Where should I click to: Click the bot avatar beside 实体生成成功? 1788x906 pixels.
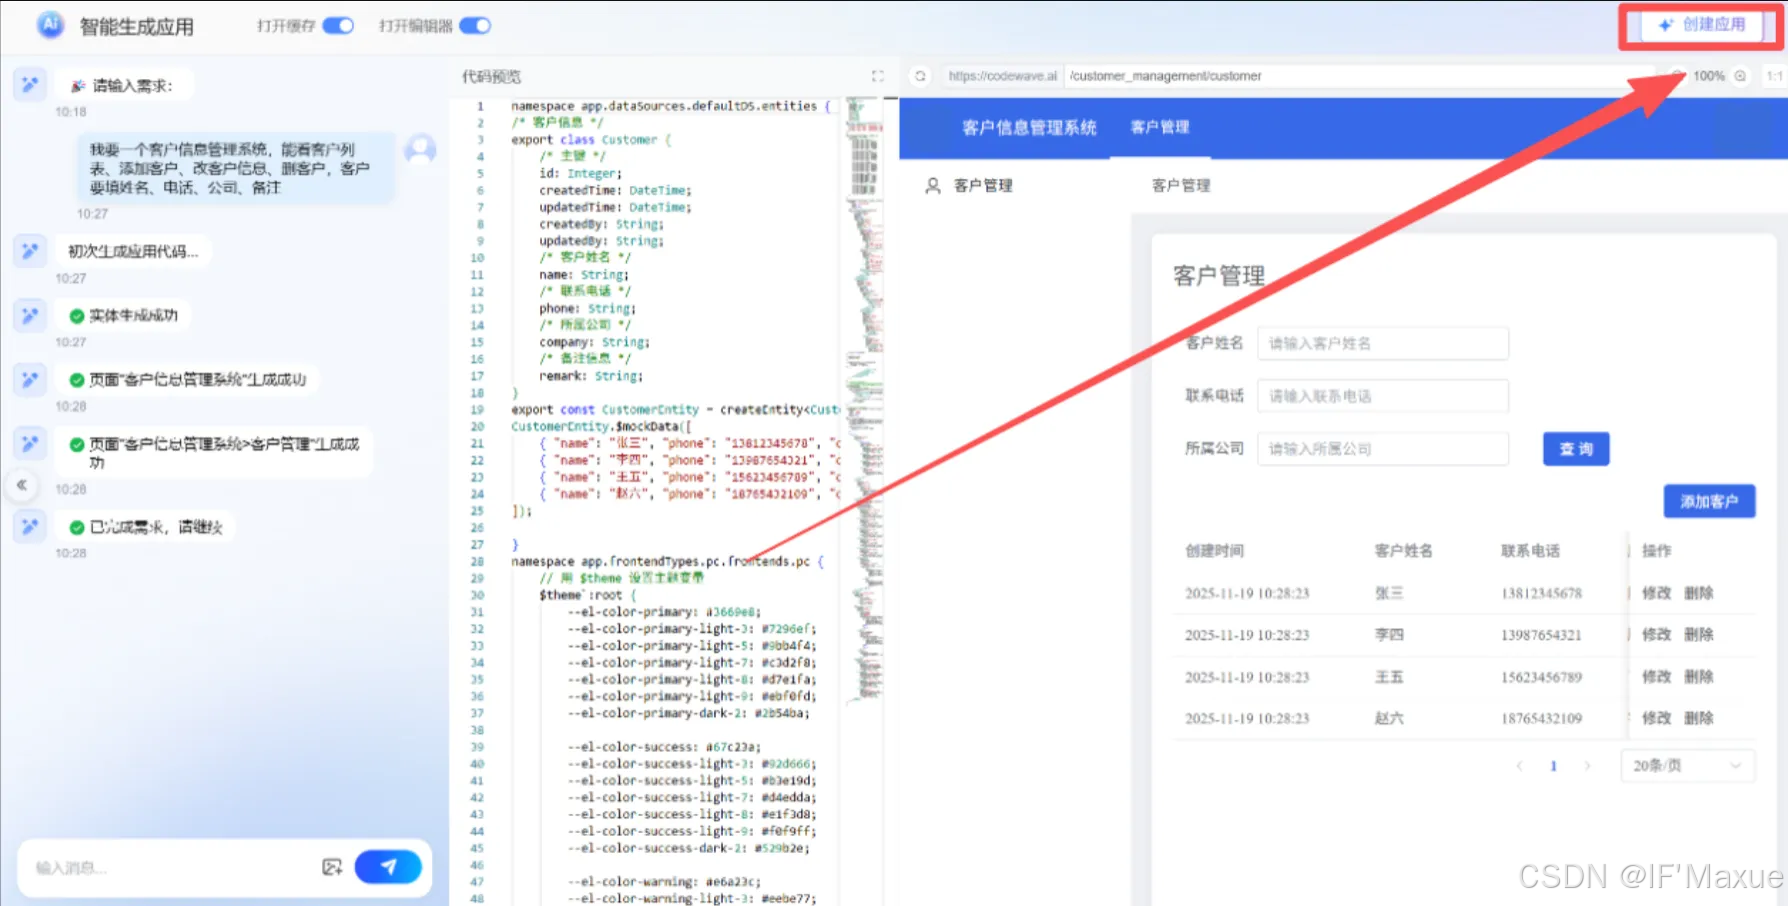(x=30, y=315)
